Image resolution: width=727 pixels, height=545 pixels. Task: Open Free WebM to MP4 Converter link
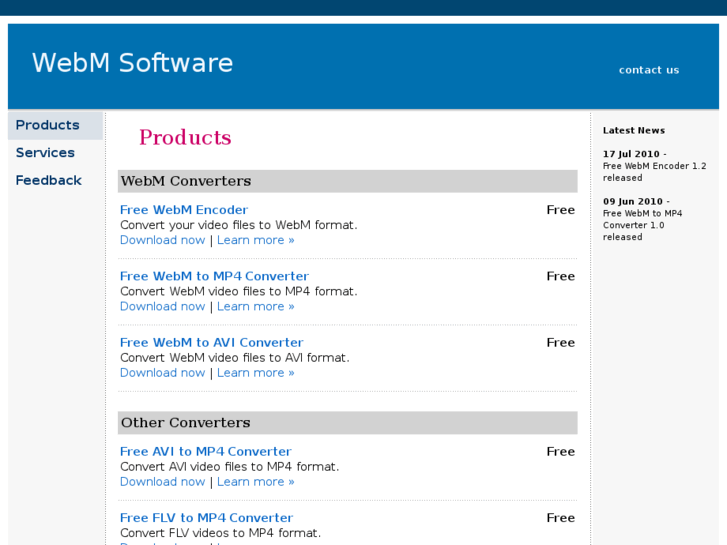pyautogui.click(x=214, y=276)
